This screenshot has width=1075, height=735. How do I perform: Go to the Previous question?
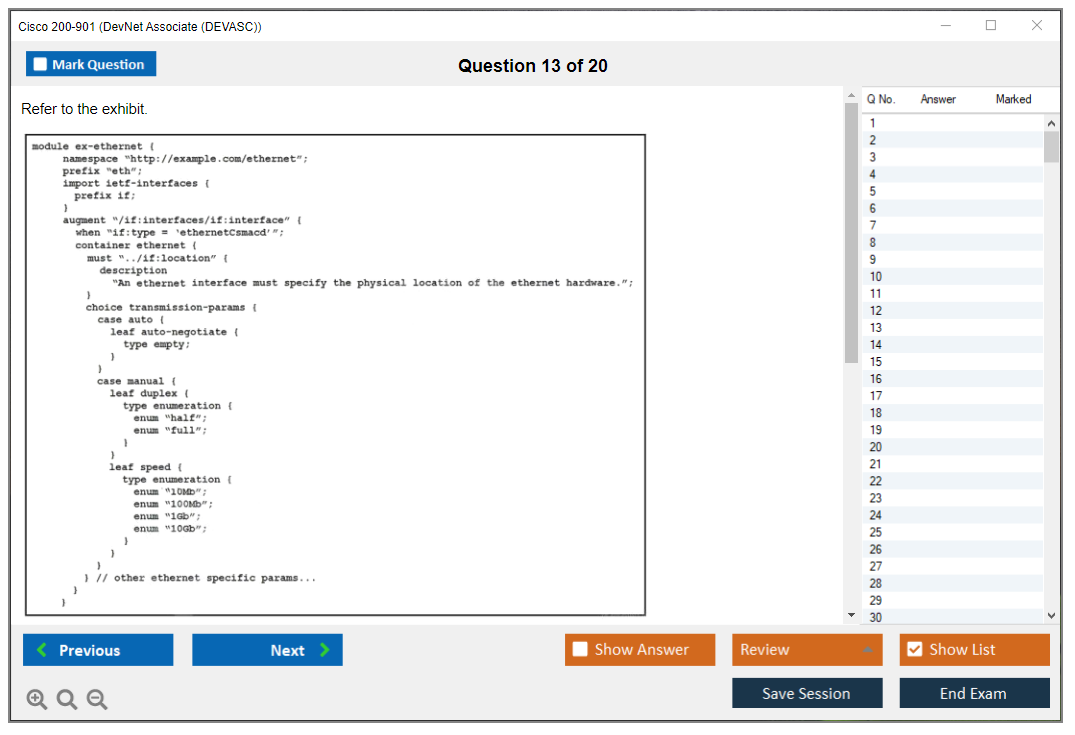pos(98,650)
